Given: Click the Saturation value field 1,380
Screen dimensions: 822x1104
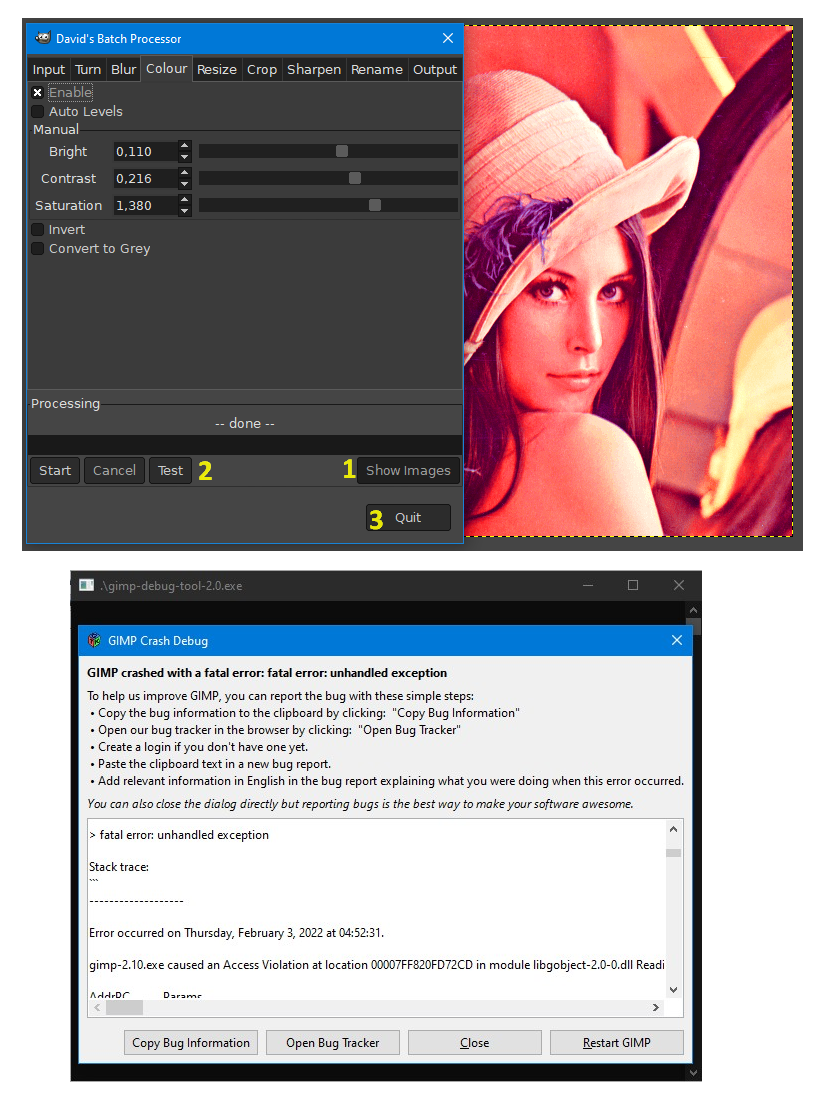Looking at the screenshot, I should coord(146,205).
